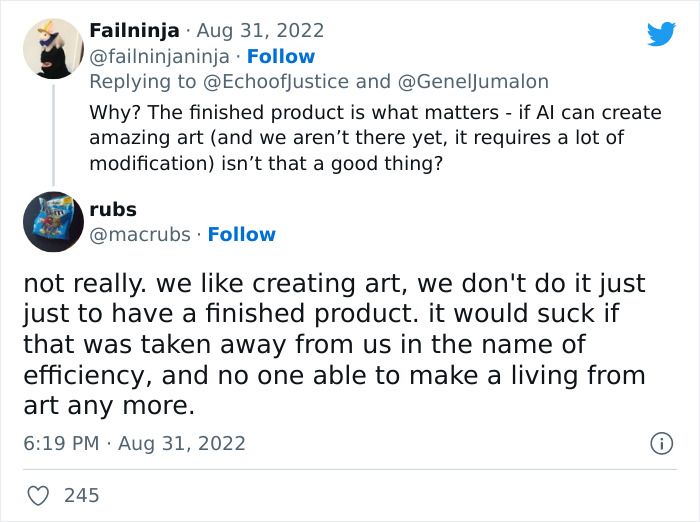Click the Twitter bird logo

[x=661, y=34]
